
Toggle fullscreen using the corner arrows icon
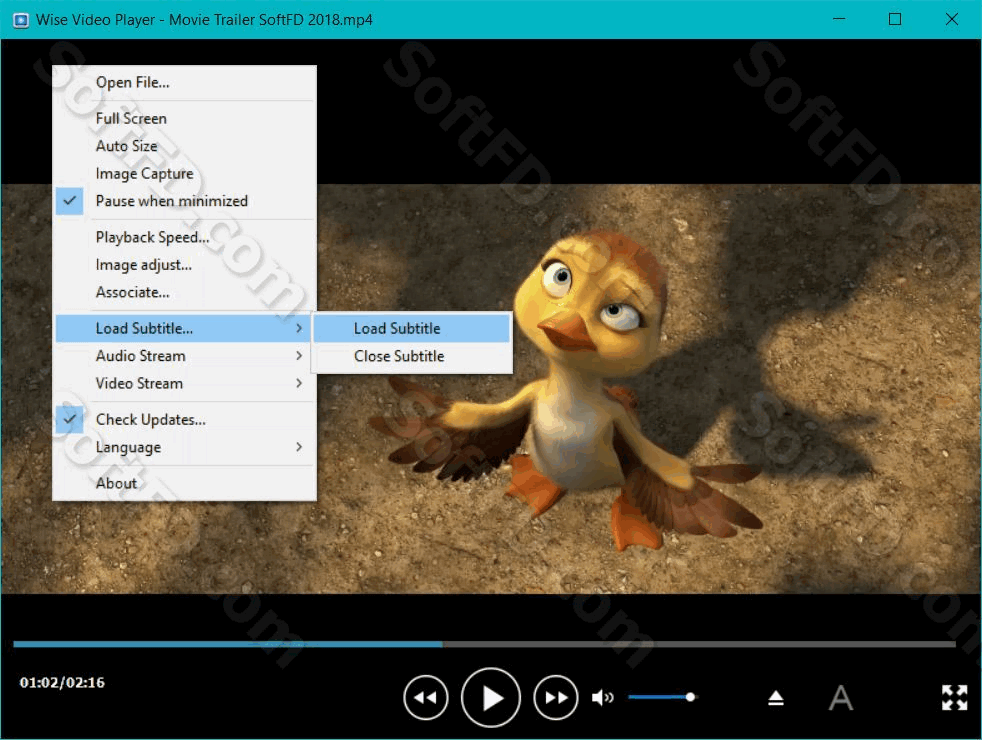[954, 697]
